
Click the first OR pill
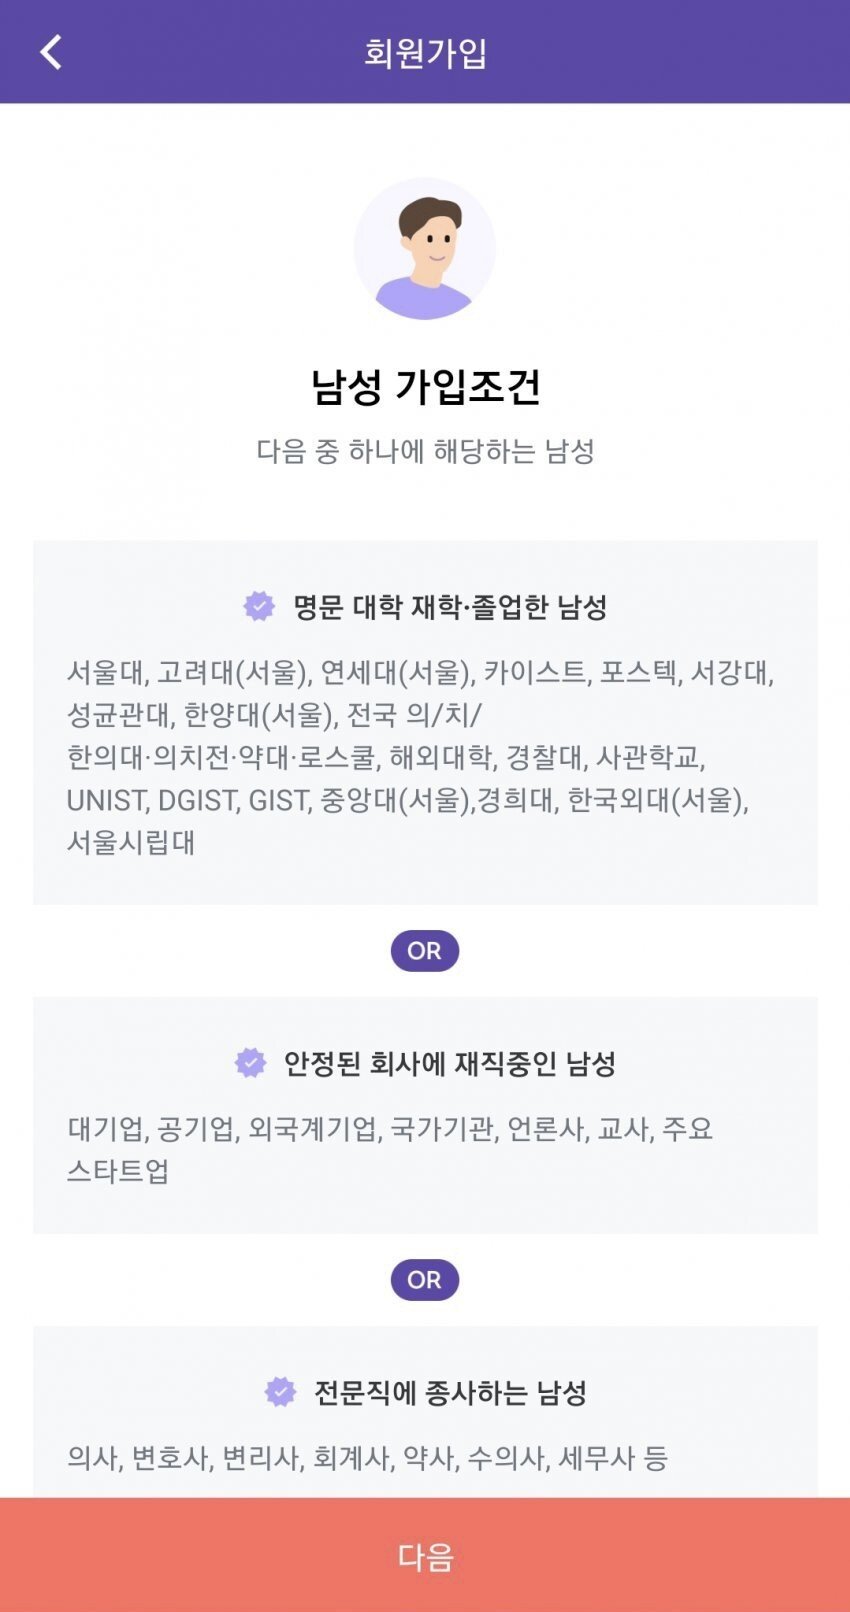[425, 951]
